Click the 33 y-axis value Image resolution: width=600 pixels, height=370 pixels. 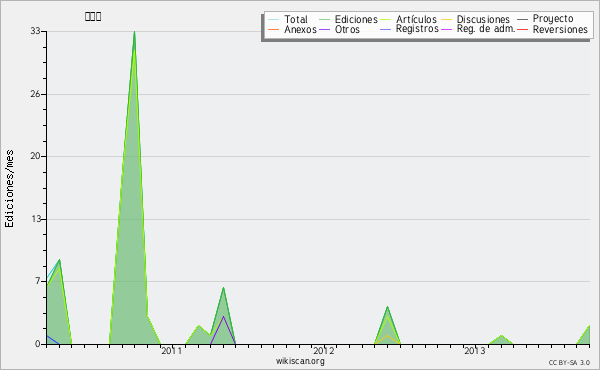[x=36, y=31]
